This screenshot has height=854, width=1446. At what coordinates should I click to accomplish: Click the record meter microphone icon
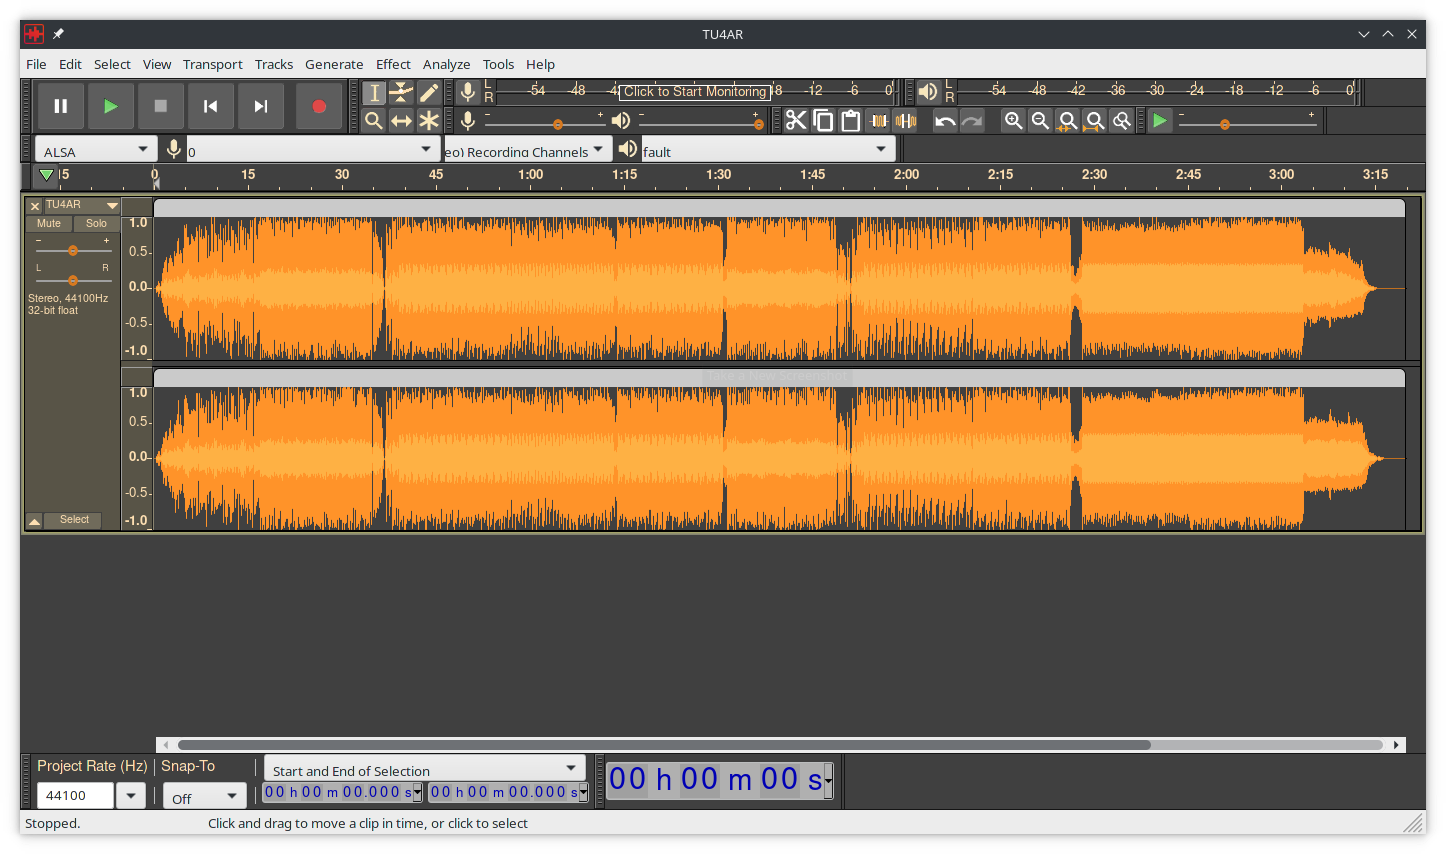click(467, 92)
